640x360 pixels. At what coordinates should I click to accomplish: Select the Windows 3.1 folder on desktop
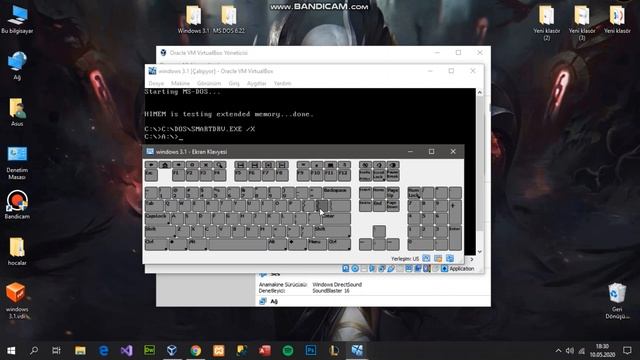coord(194,20)
